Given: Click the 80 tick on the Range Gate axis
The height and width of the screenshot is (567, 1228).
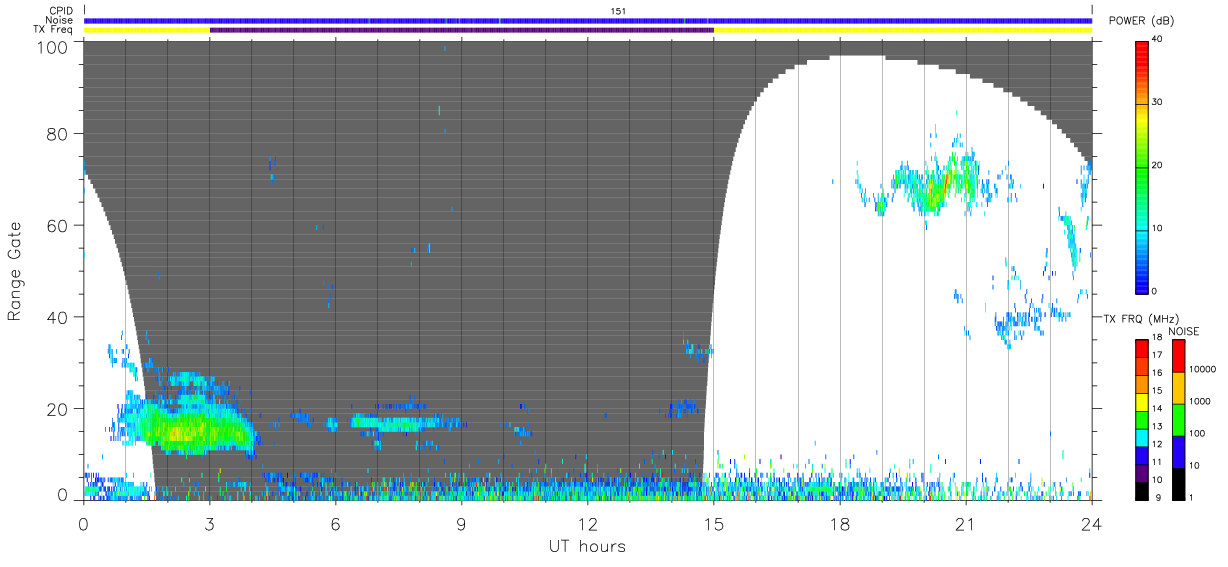Looking at the screenshot, I should 58,134.
